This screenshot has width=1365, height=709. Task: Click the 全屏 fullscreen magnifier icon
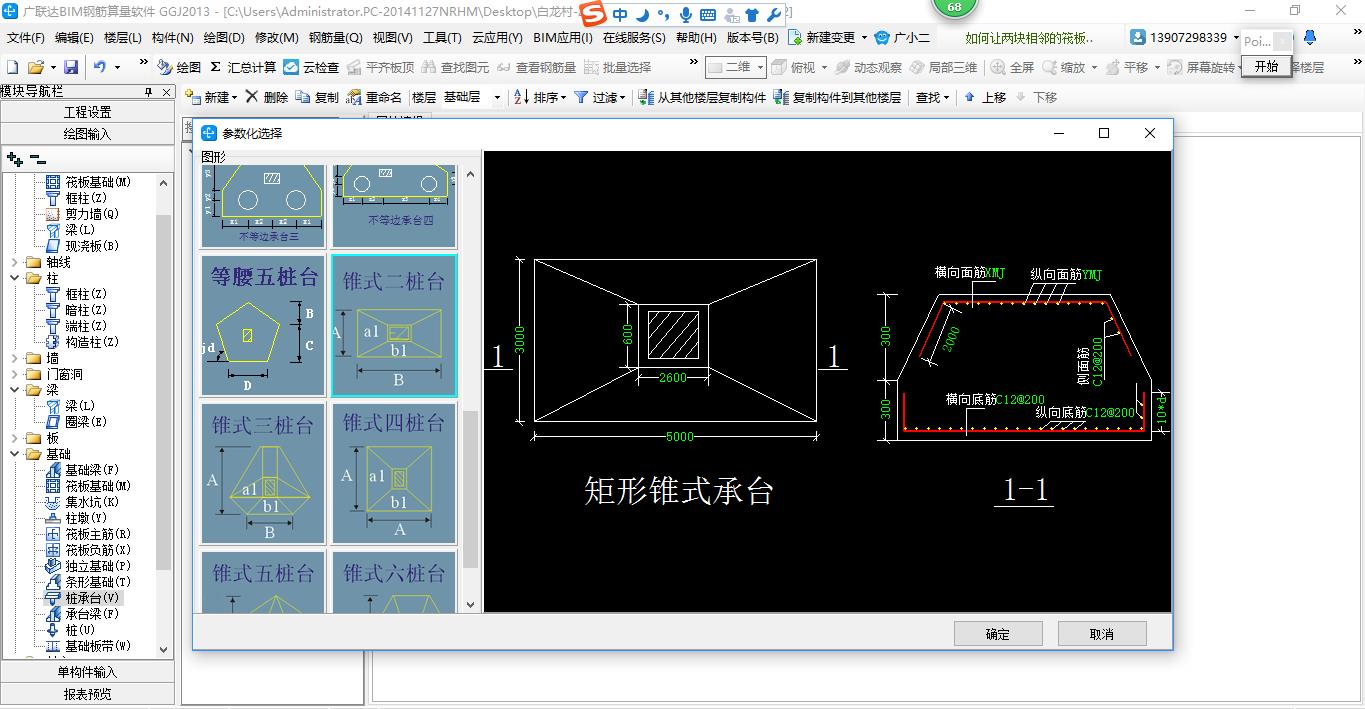tap(998, 67)
